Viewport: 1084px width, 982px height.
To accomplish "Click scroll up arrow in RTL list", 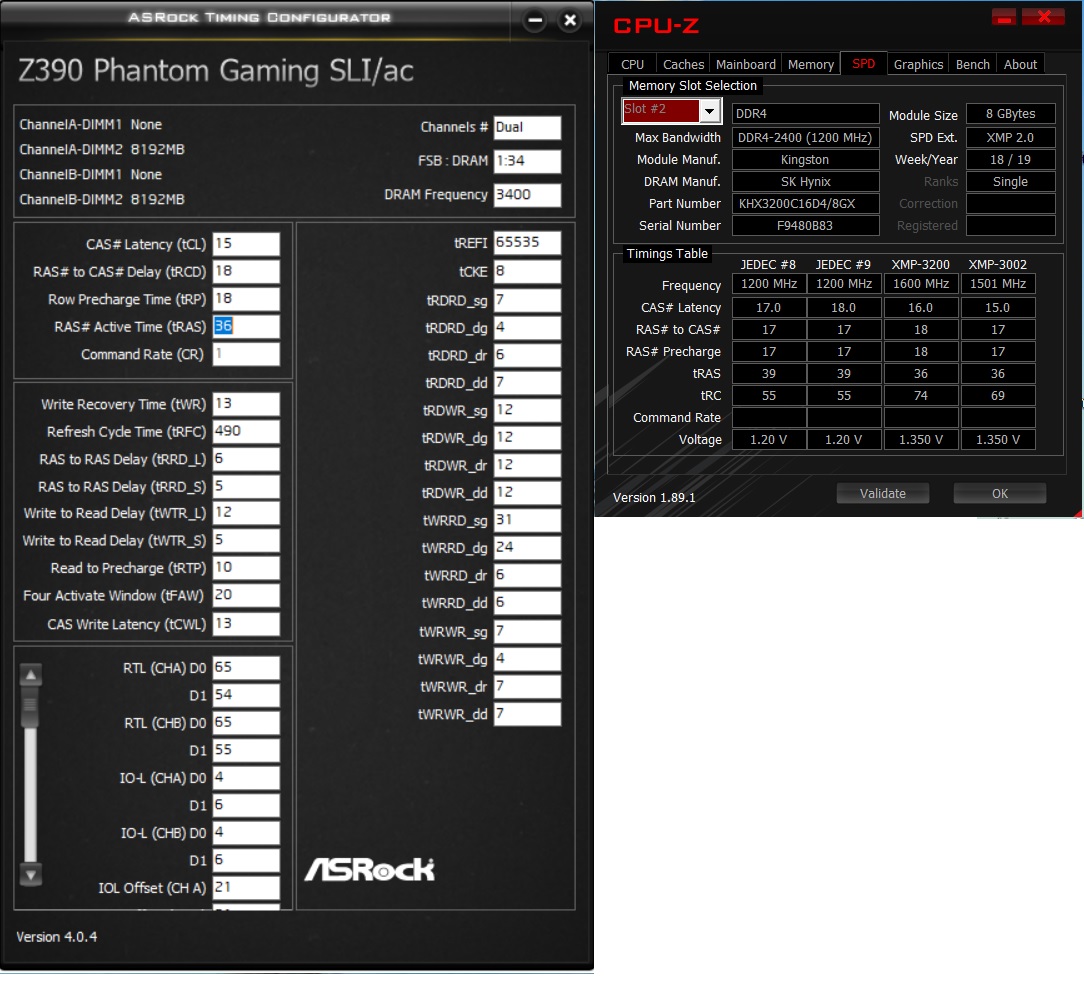I will pyautogui.click(x=30, y=674).
